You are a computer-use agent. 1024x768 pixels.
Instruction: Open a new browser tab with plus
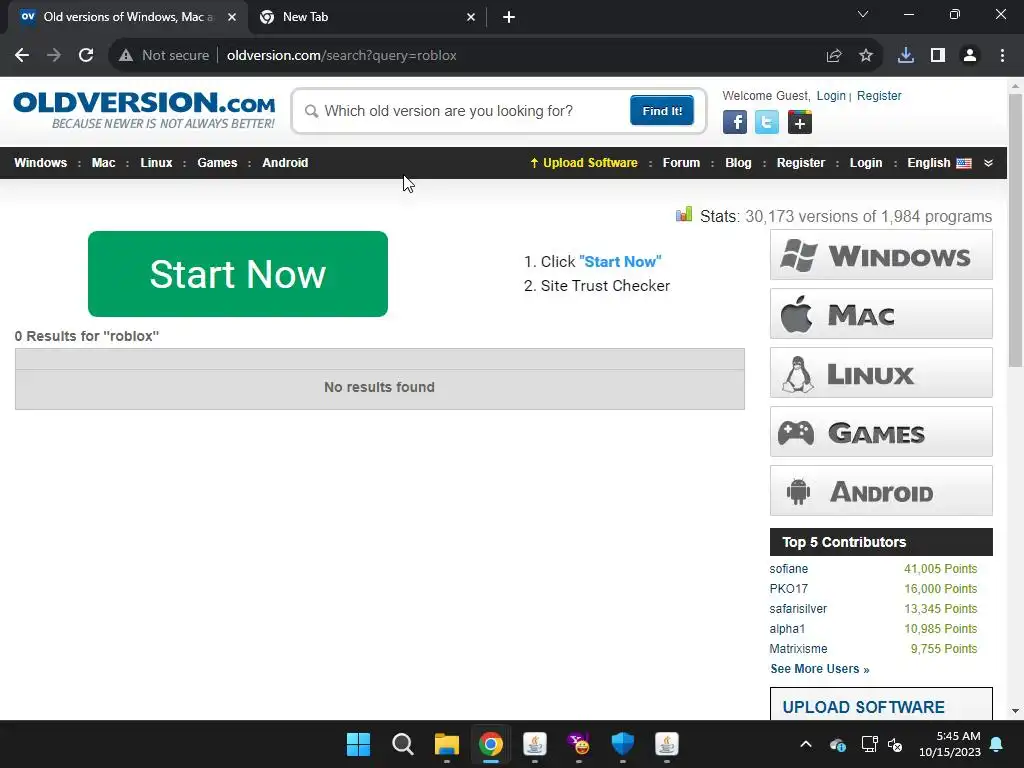(x=509, y=17)
